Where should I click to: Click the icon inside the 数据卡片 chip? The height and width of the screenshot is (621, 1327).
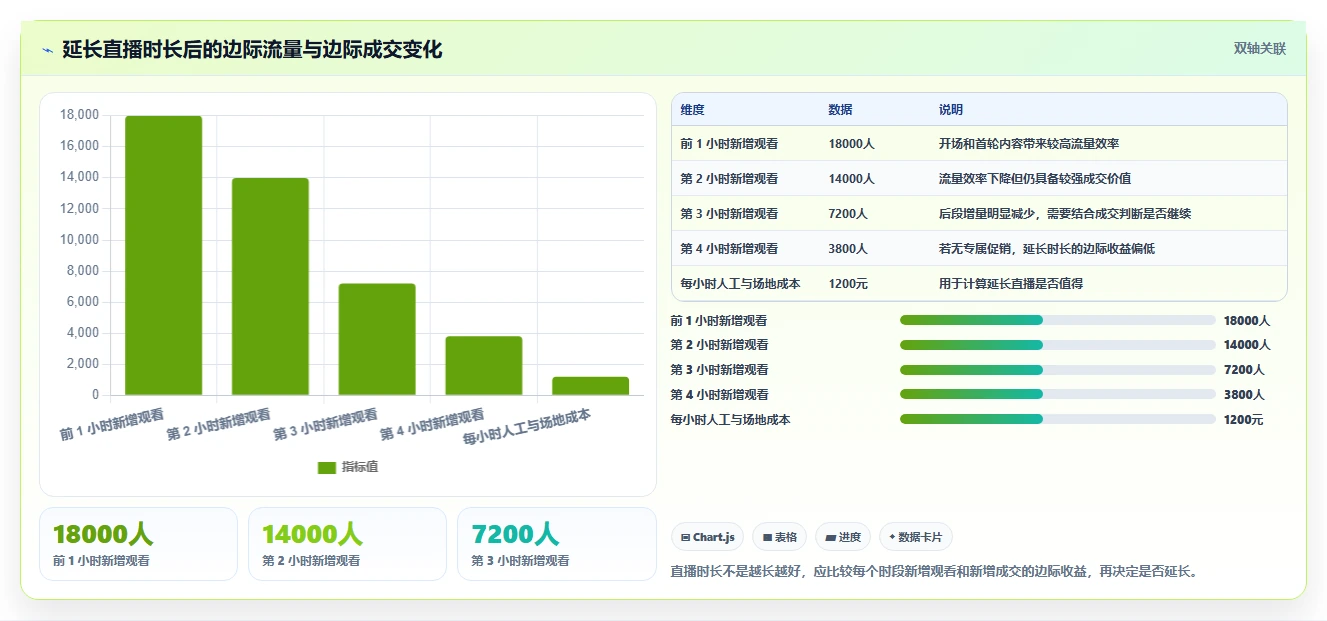(x=892, y=537)
